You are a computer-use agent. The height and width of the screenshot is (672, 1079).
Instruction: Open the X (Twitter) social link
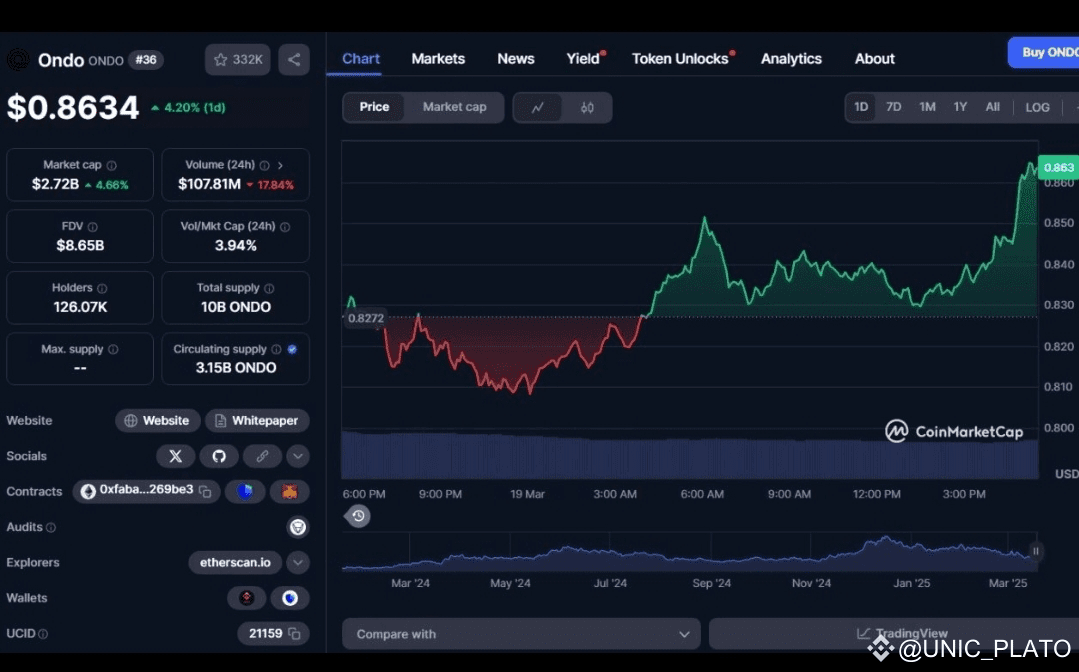coord(175,456)
